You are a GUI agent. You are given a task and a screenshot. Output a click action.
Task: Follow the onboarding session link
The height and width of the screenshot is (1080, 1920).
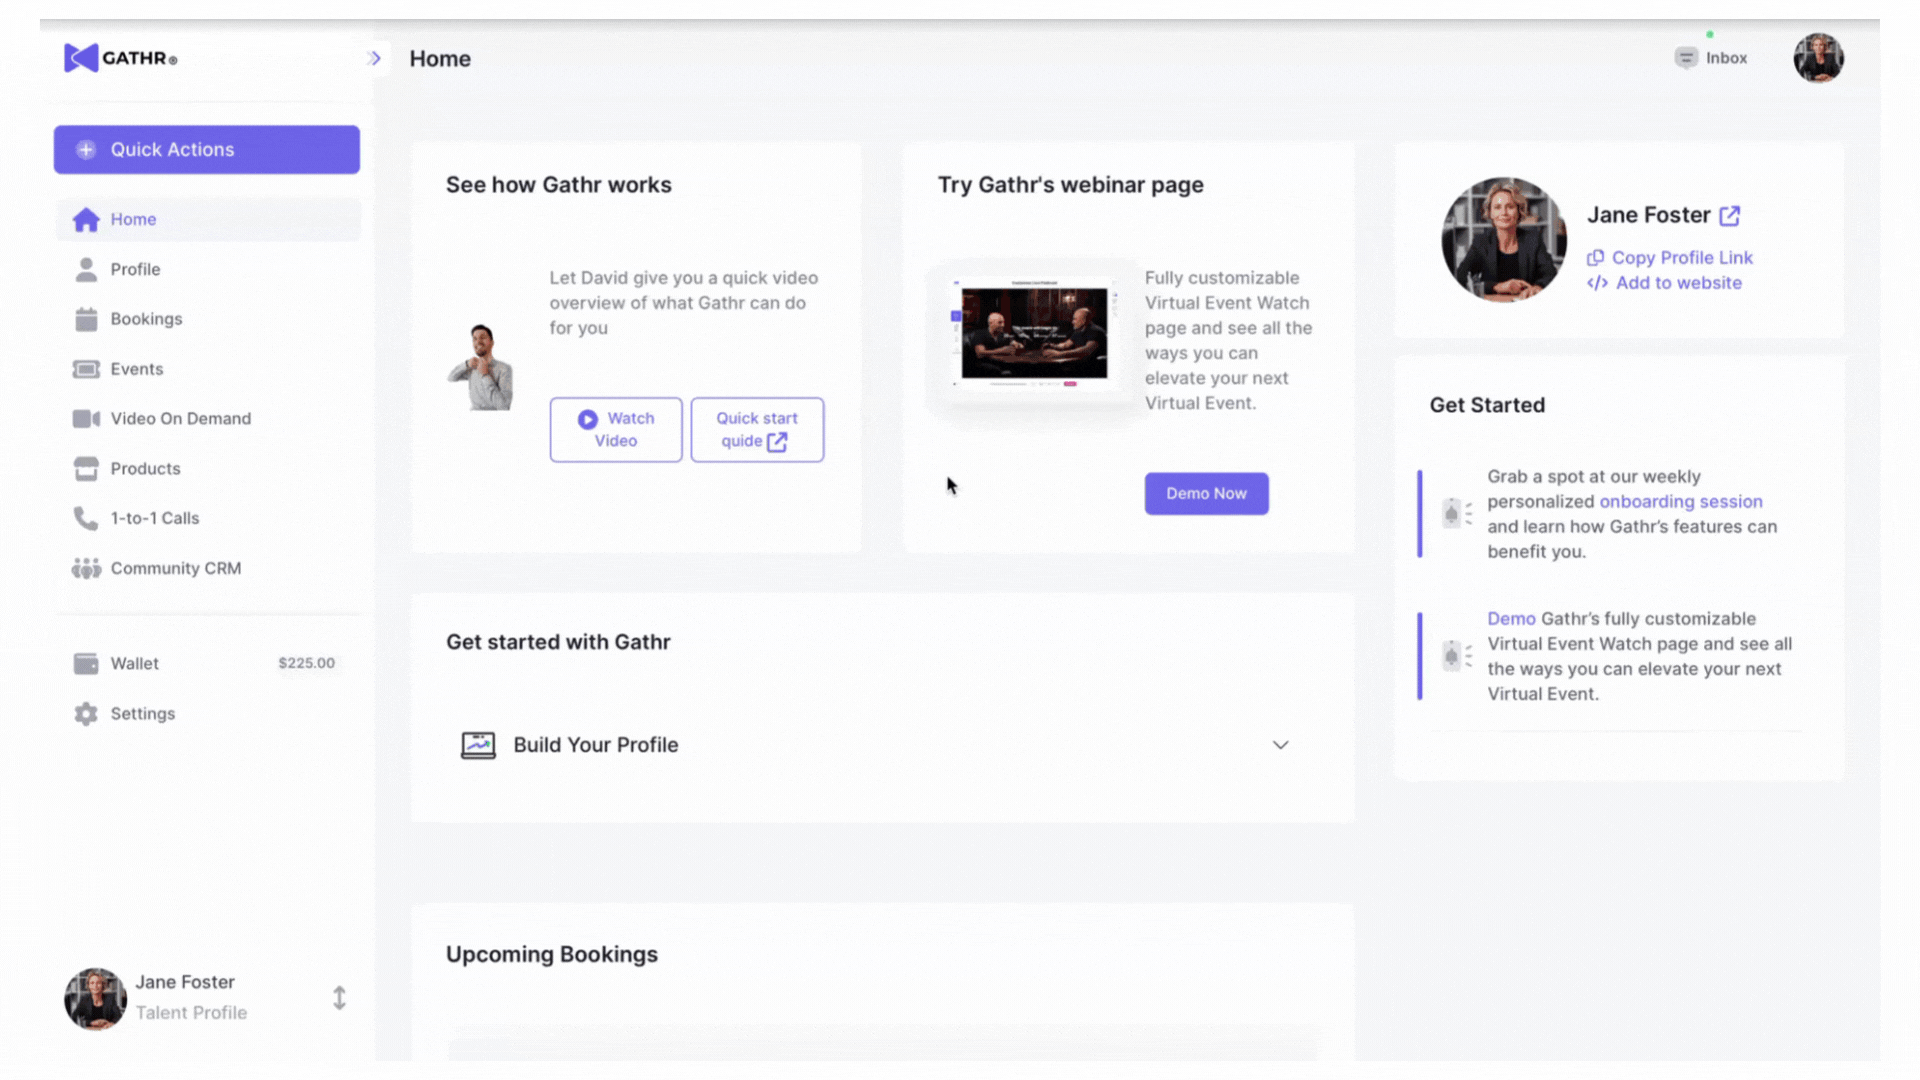coord(1680,502)
